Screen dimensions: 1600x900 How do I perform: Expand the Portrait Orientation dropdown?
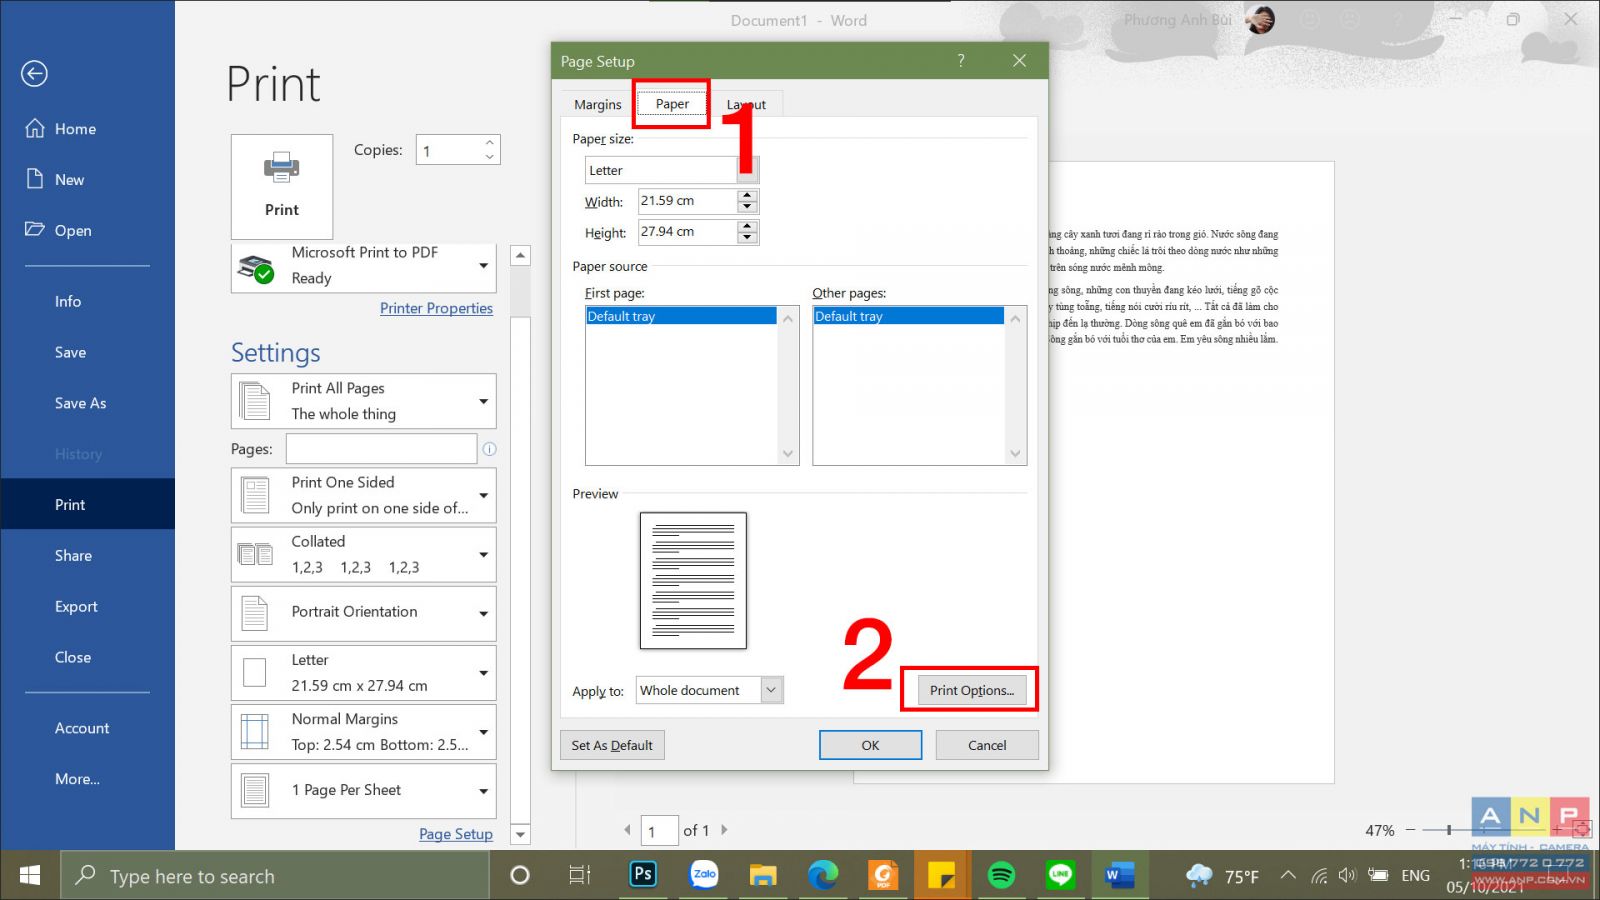(483, 613)
